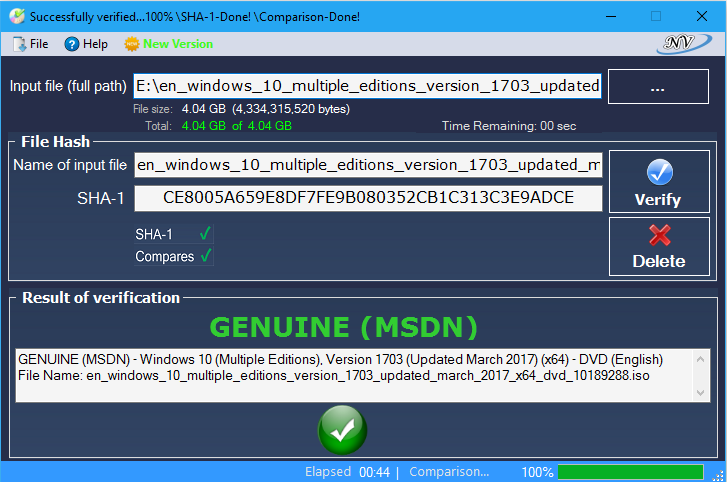Toggle the Compares check indicator
This screenshot has width=727, height=482.
coord(205,257)
